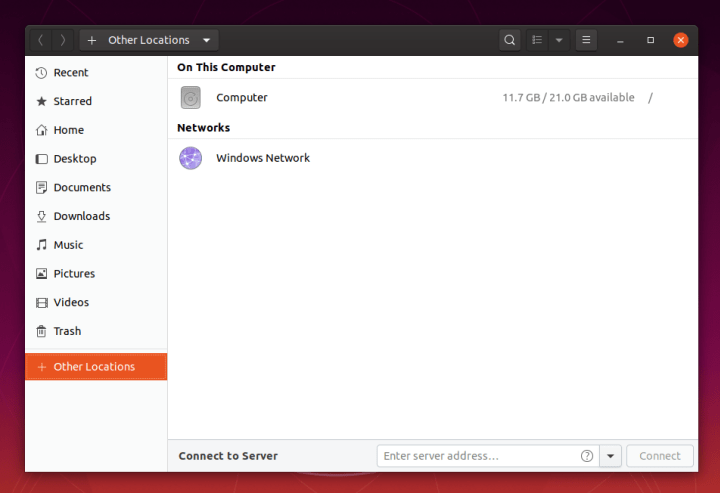
Task: Open Videos film icon in sidebar
Action: pos(41,303)
